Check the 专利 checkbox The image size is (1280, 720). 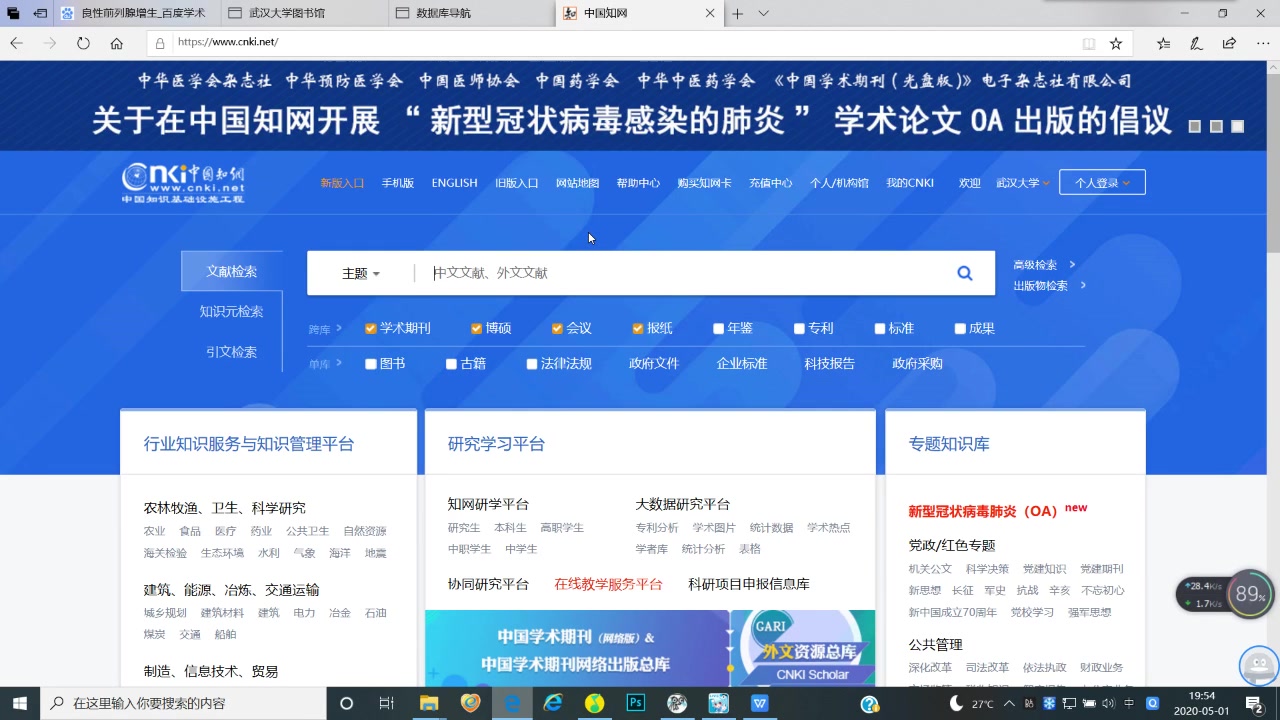click(799, 328)
